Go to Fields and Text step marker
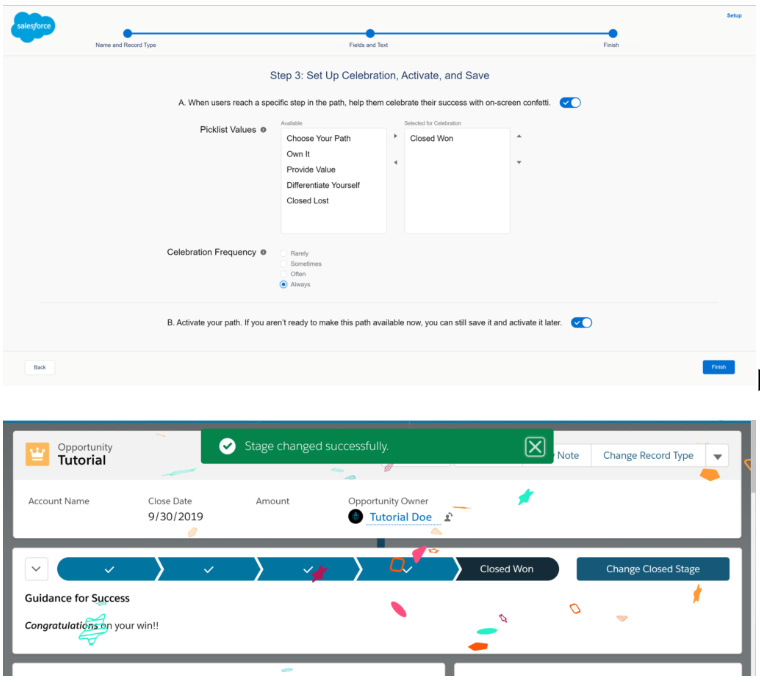This screenshot has width=760, height=685. pyautogui.click(x=370, y=33)
